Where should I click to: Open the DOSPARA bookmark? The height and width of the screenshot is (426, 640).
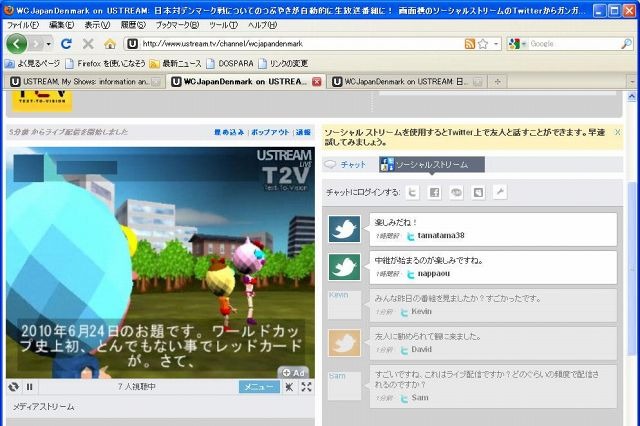pos(230,63)
